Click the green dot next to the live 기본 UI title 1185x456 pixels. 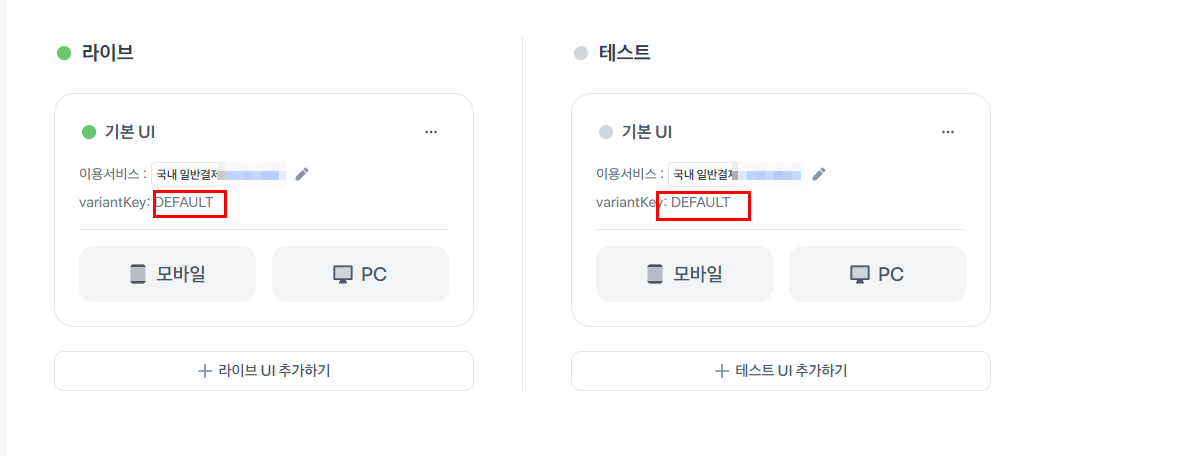[x=88, y=132]
